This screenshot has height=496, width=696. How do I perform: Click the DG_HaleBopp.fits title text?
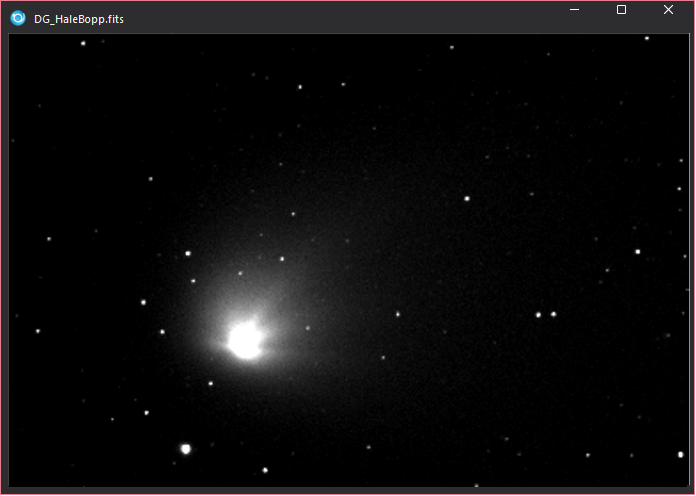click(x=79, y=19)
